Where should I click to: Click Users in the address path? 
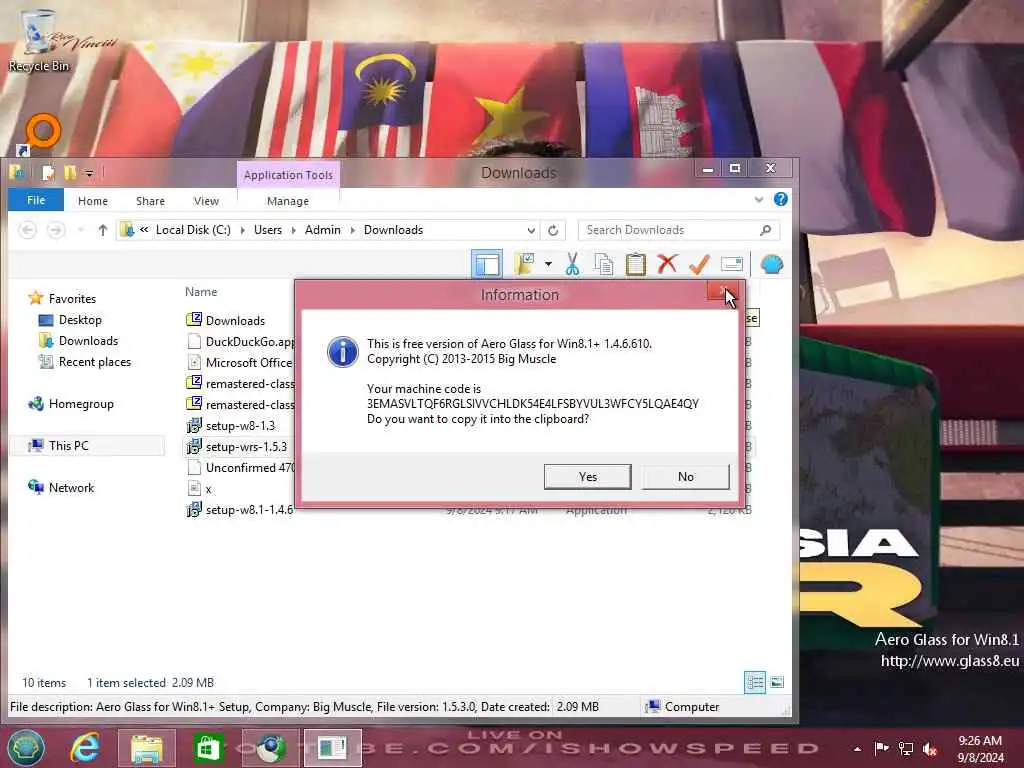coord(268,230)
